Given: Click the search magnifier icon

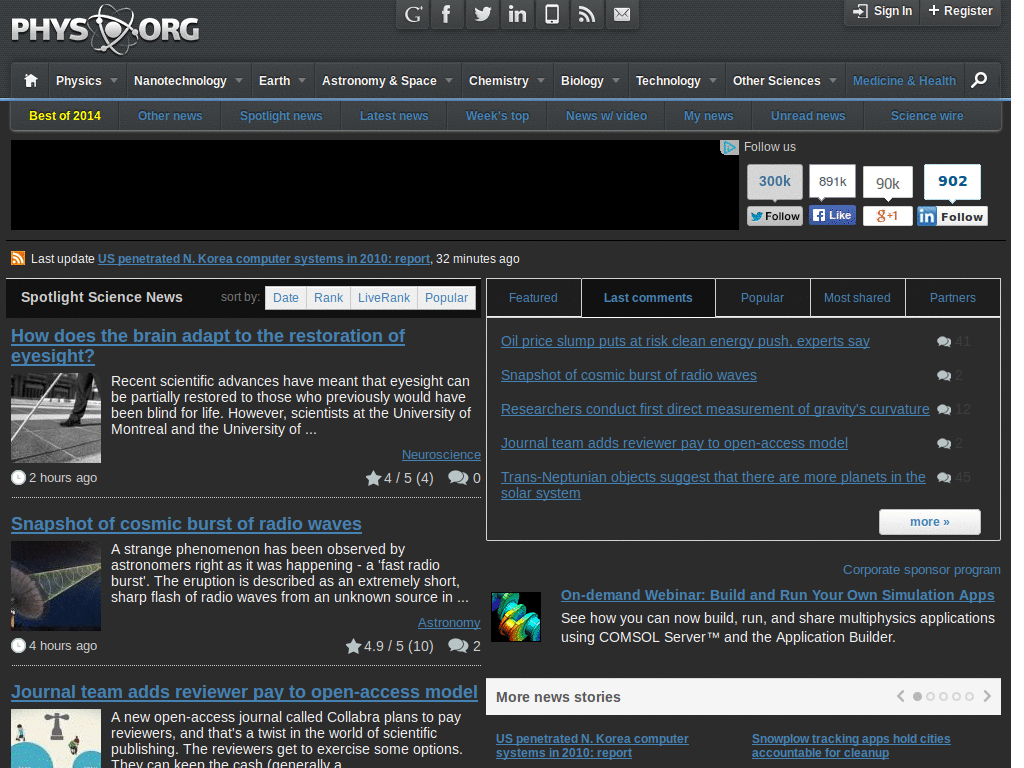Looking at the screenshot, I should point(979,80).
